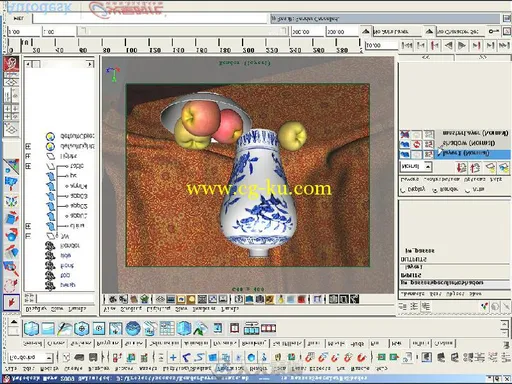The width and height of the screenshot is (512, 384).
Task: Select the Anim radio button in Layer Editor
Action: click(467, 190)
